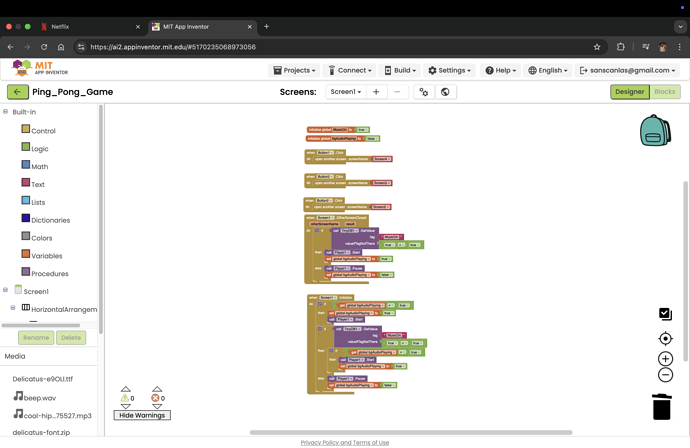
Task: Open the Build menu
Action: click(x=400, y=71)
